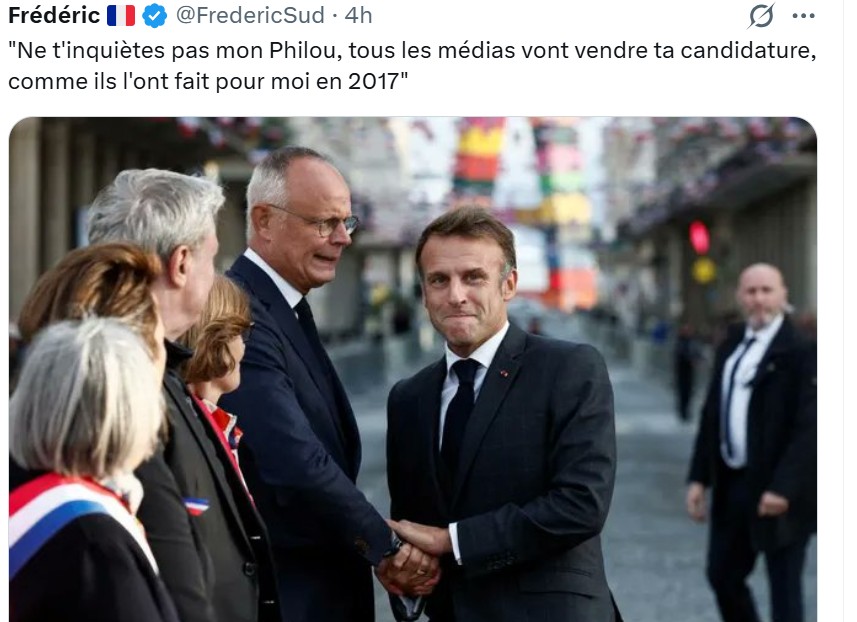Open the attached photo in full view
Image resolution: width=857 pixels, height=622 pixels.
[x=413, y=369]
